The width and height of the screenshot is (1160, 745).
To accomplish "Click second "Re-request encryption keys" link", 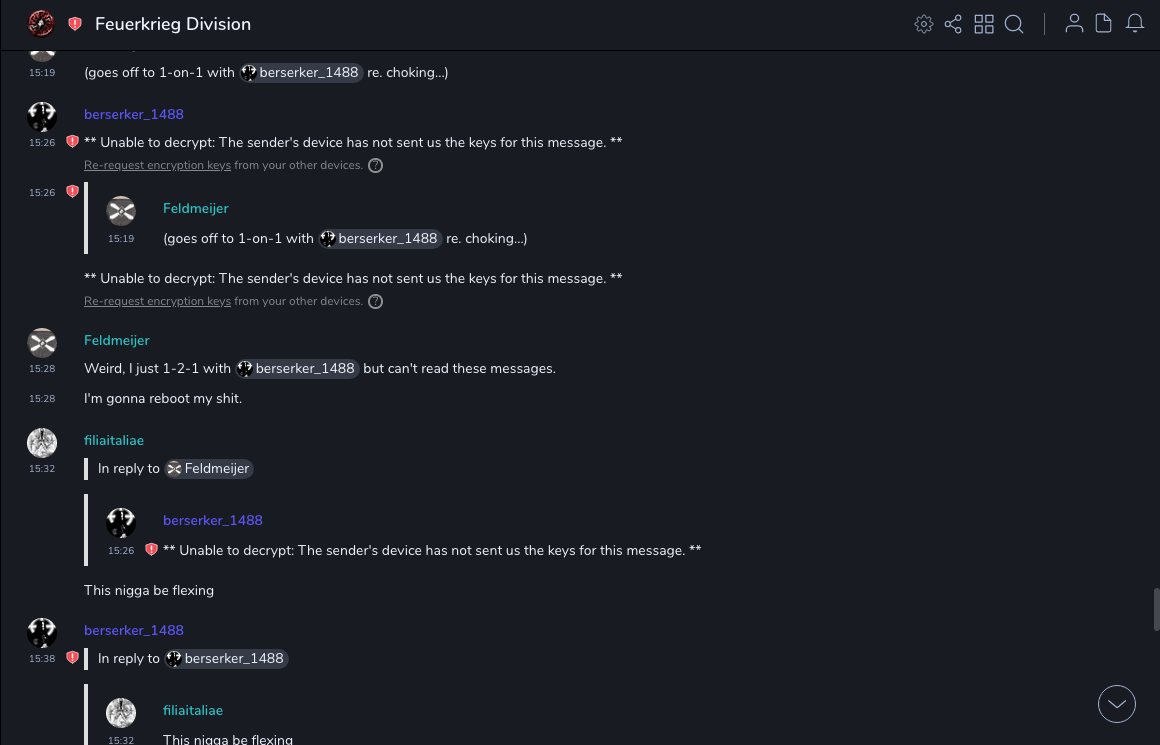I will (157, 302).
